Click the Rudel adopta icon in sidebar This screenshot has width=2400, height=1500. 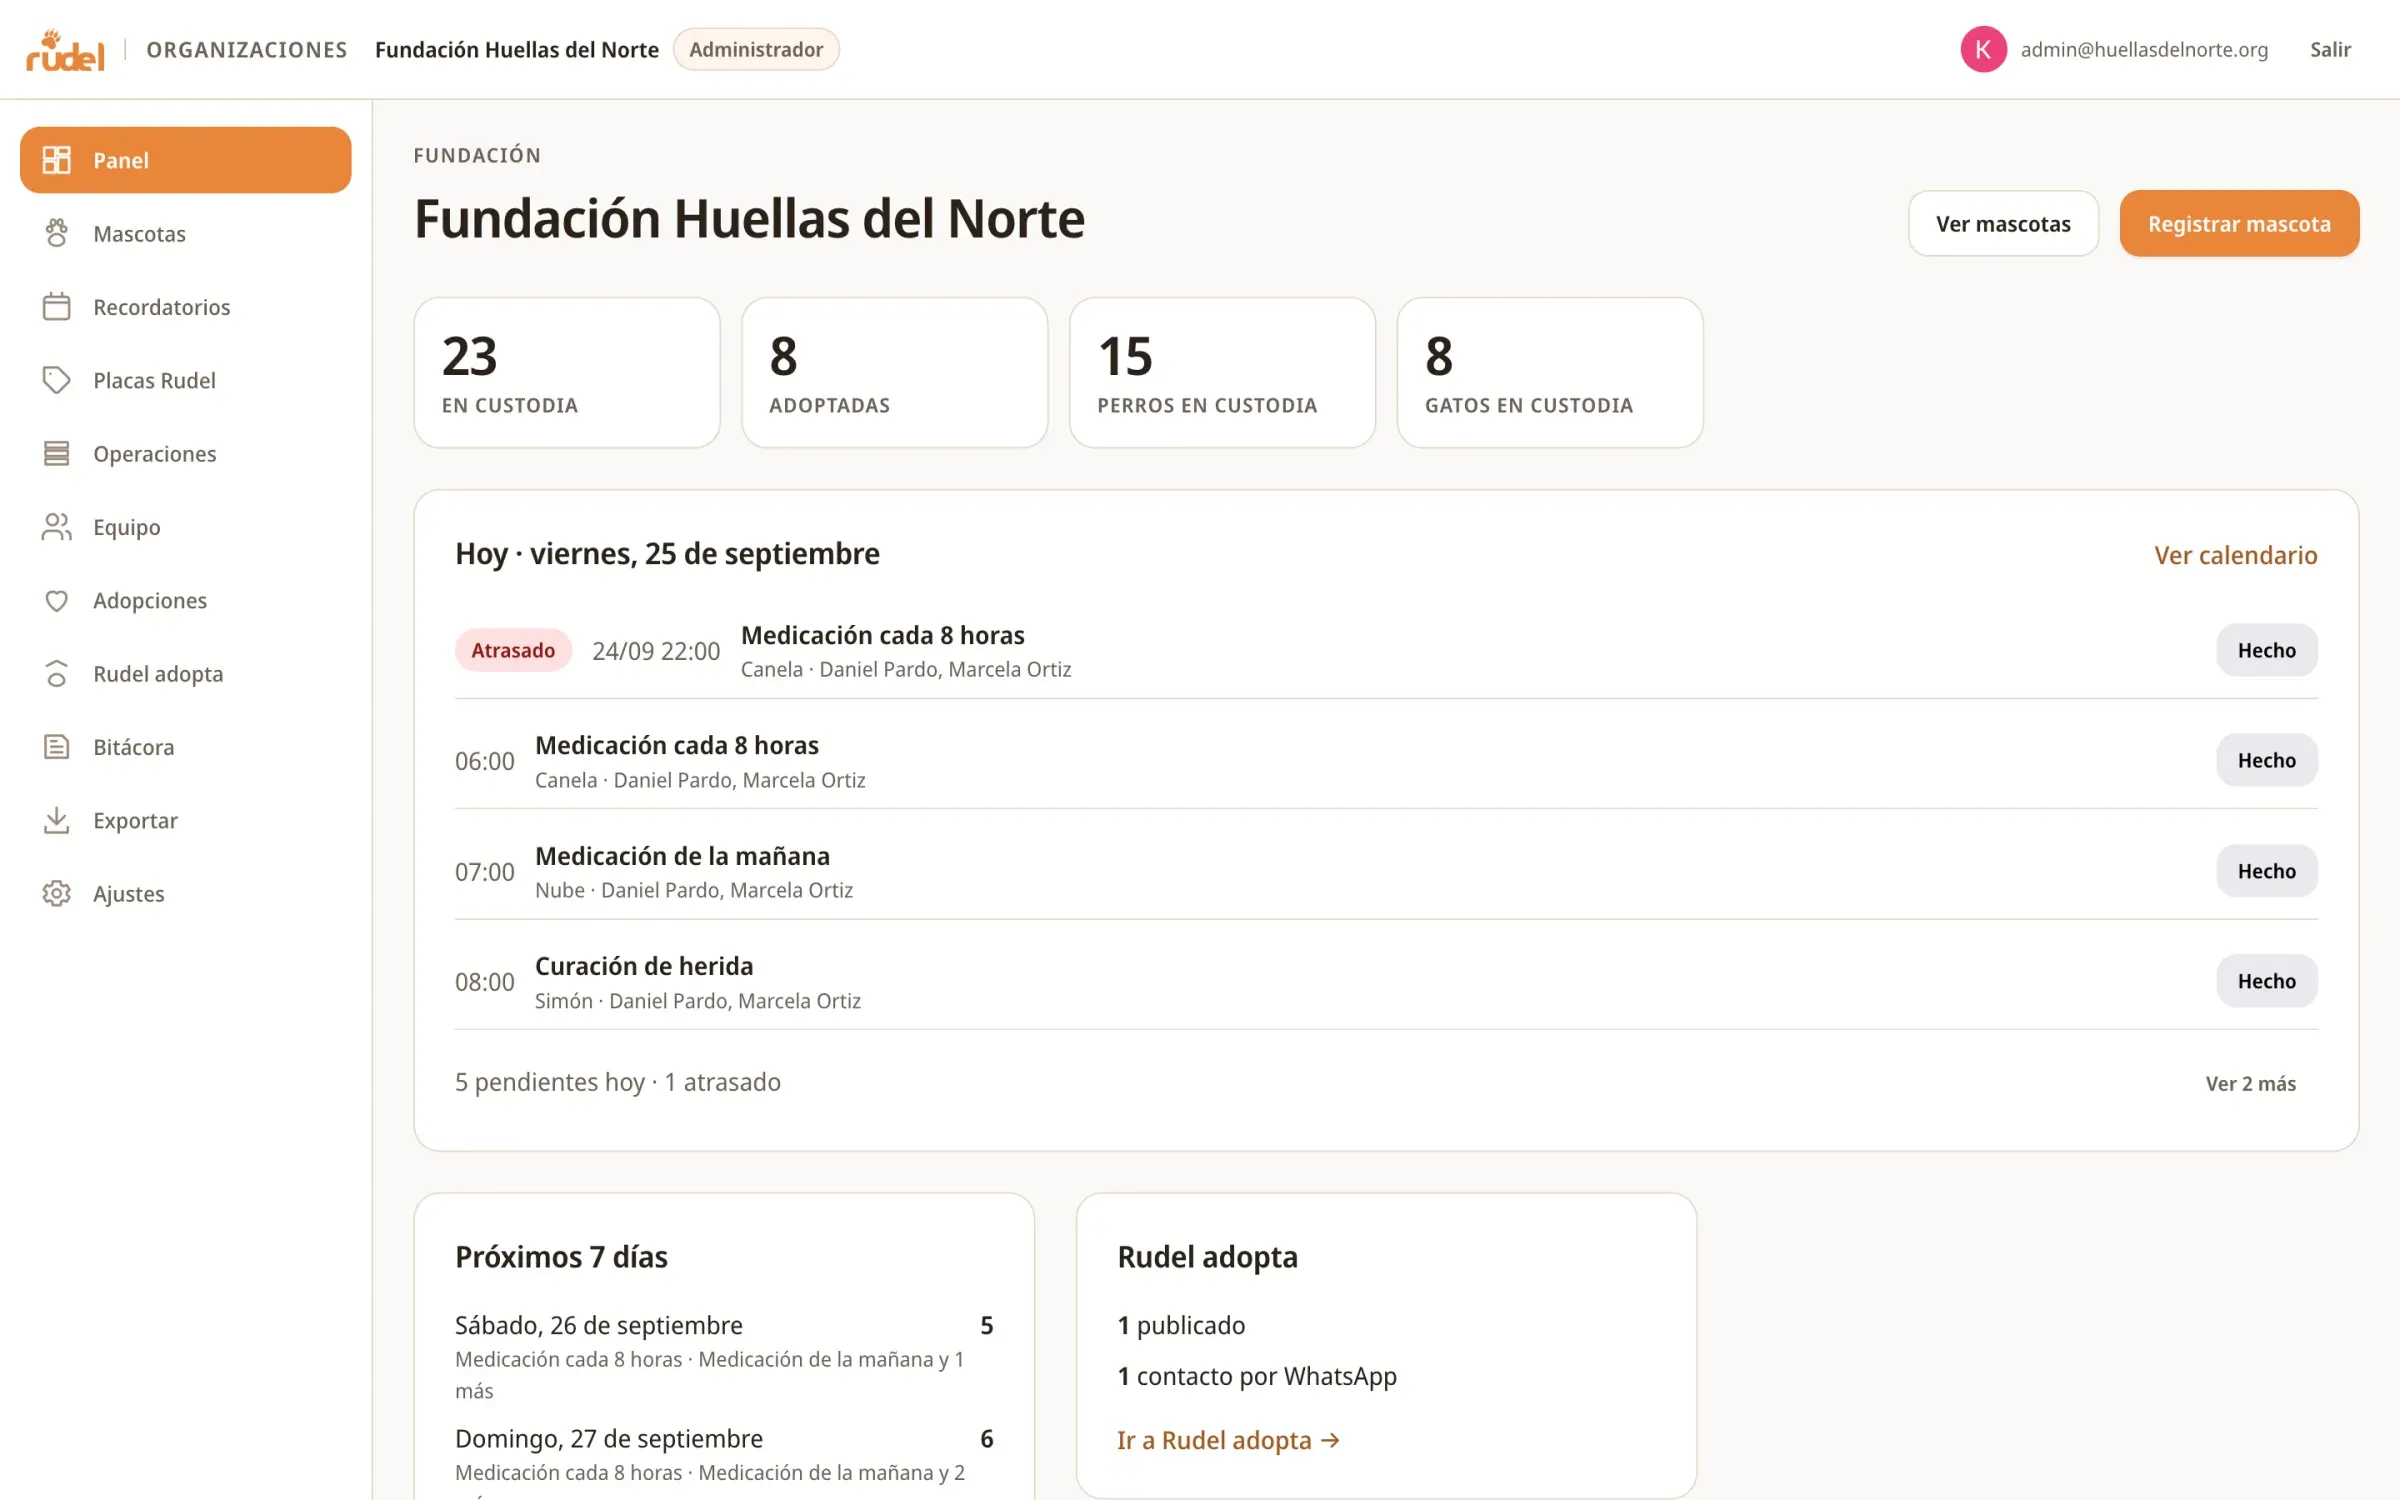[57, 673]
